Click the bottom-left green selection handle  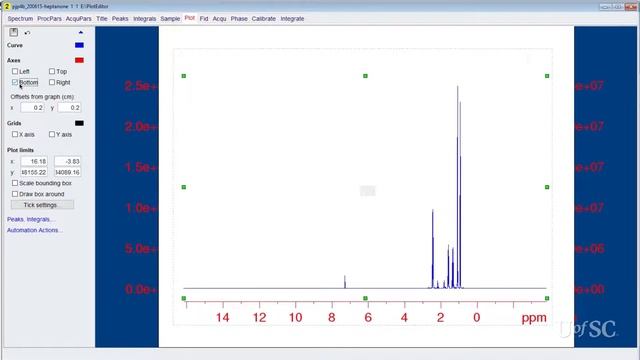[184, 298]
